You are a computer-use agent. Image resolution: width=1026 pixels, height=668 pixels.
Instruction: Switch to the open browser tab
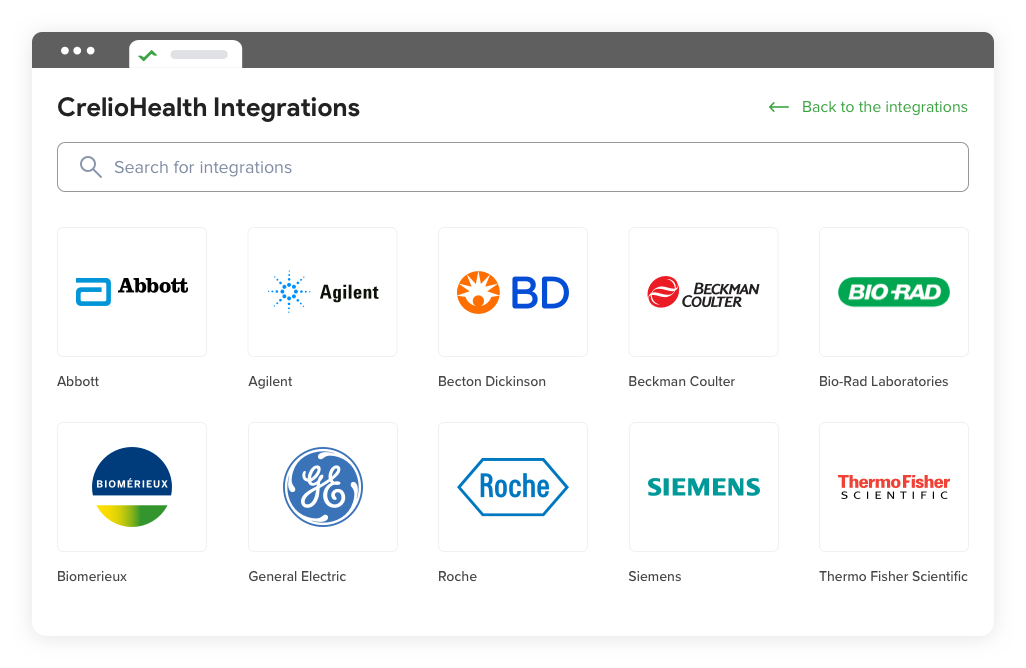point(185,55)
